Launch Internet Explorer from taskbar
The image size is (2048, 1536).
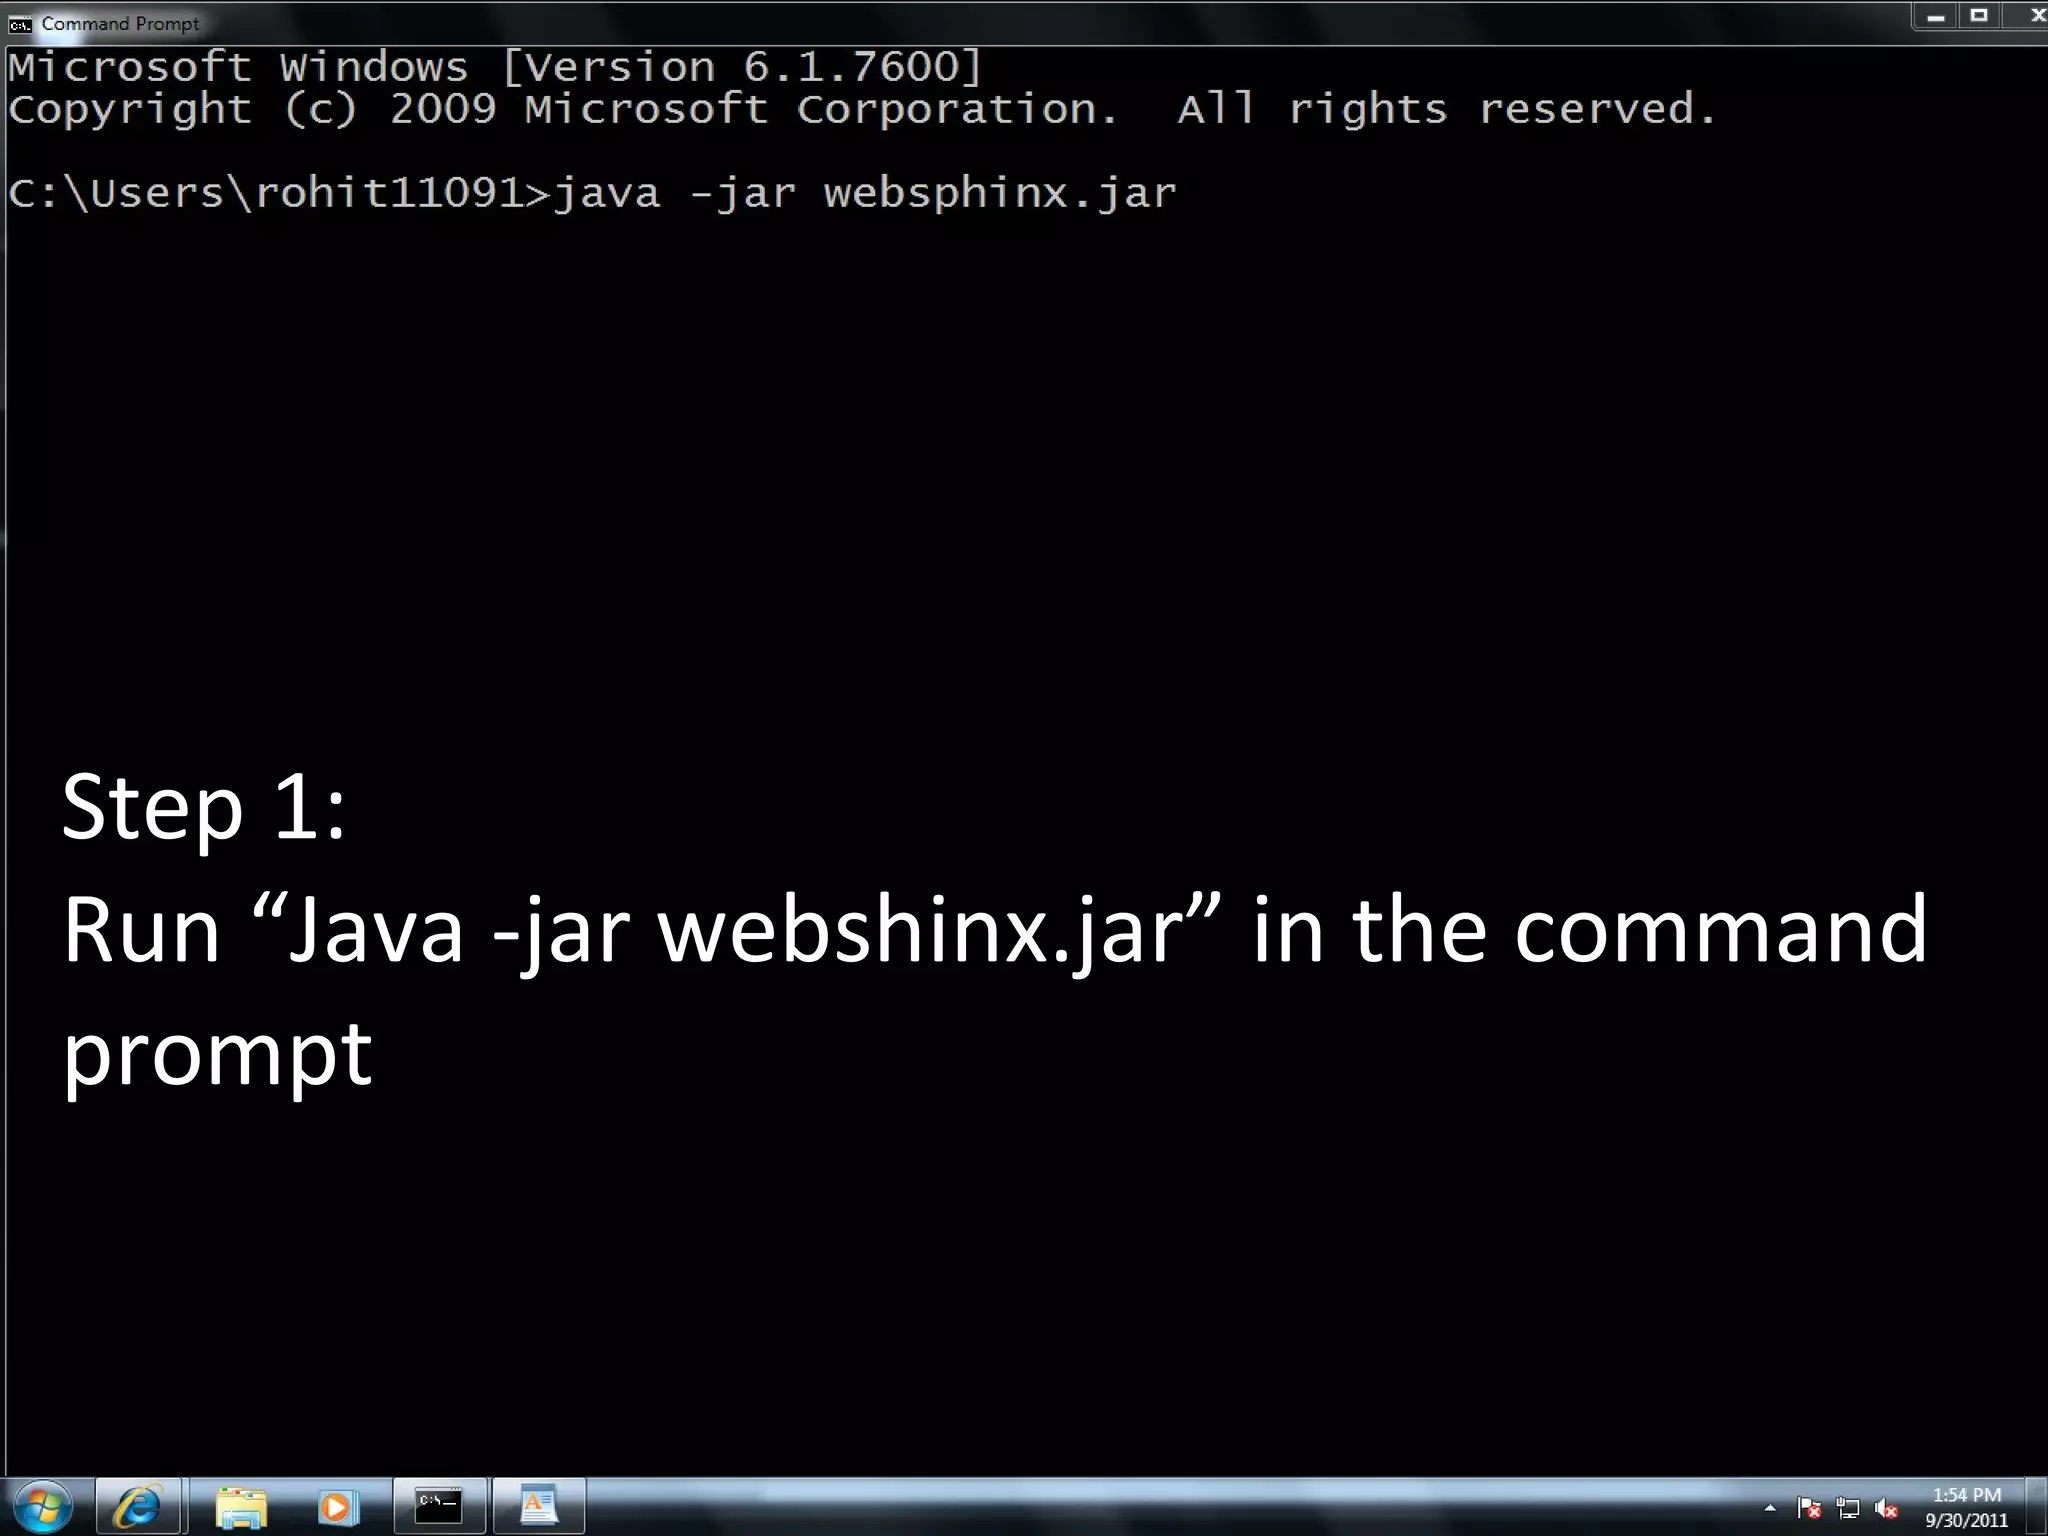coord(138,1506)
